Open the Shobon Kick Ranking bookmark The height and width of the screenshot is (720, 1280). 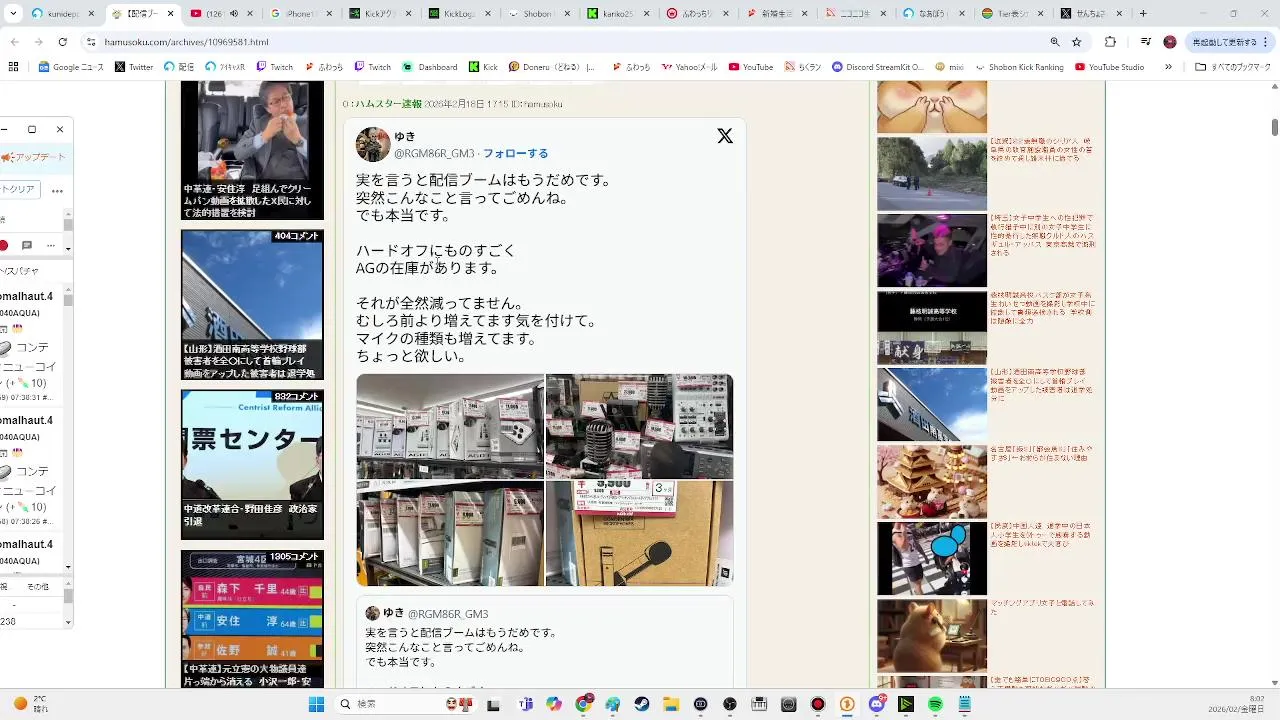click(x=1019, y=67)
